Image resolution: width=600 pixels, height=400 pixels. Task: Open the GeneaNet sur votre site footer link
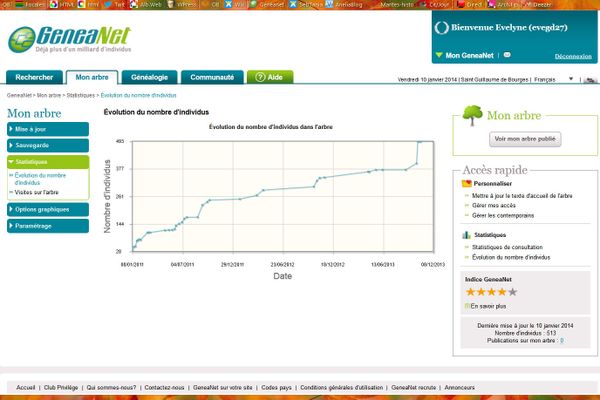click(x=223, y=388)
